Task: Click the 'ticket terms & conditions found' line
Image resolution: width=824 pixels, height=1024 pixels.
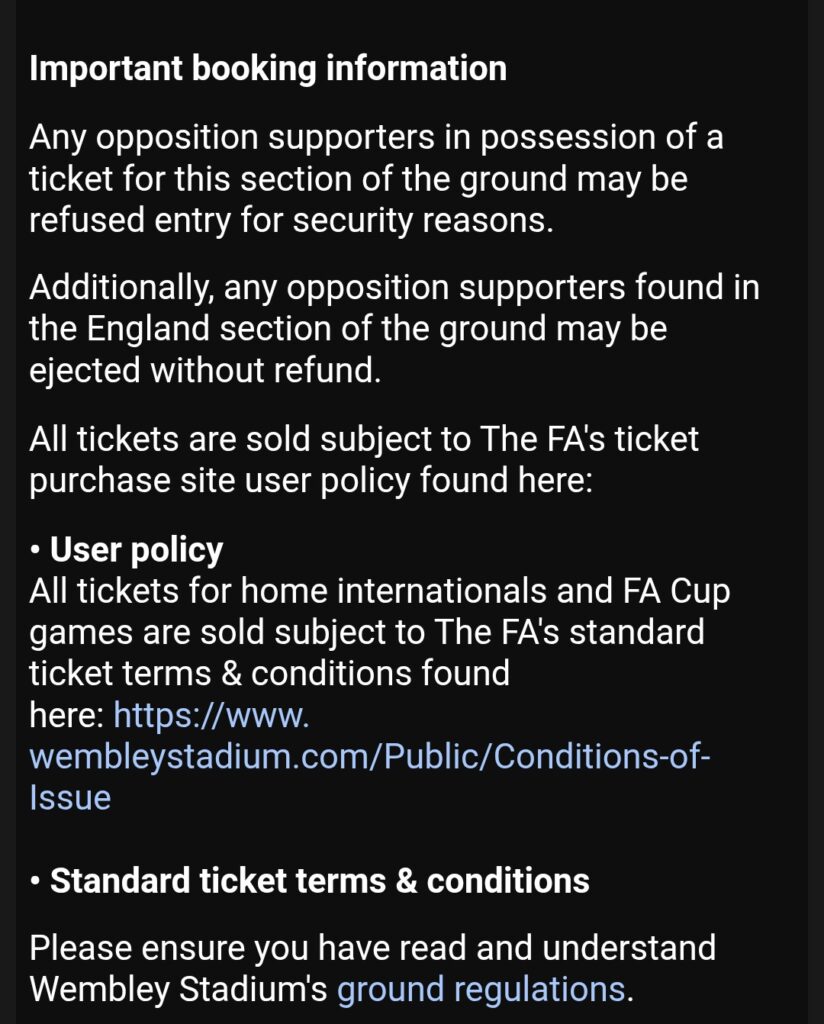Action: [269, 673]
